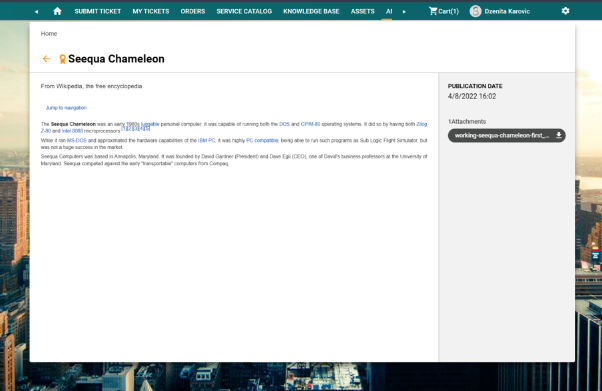Click the orange ribbon badge icon

coord(62,59)
